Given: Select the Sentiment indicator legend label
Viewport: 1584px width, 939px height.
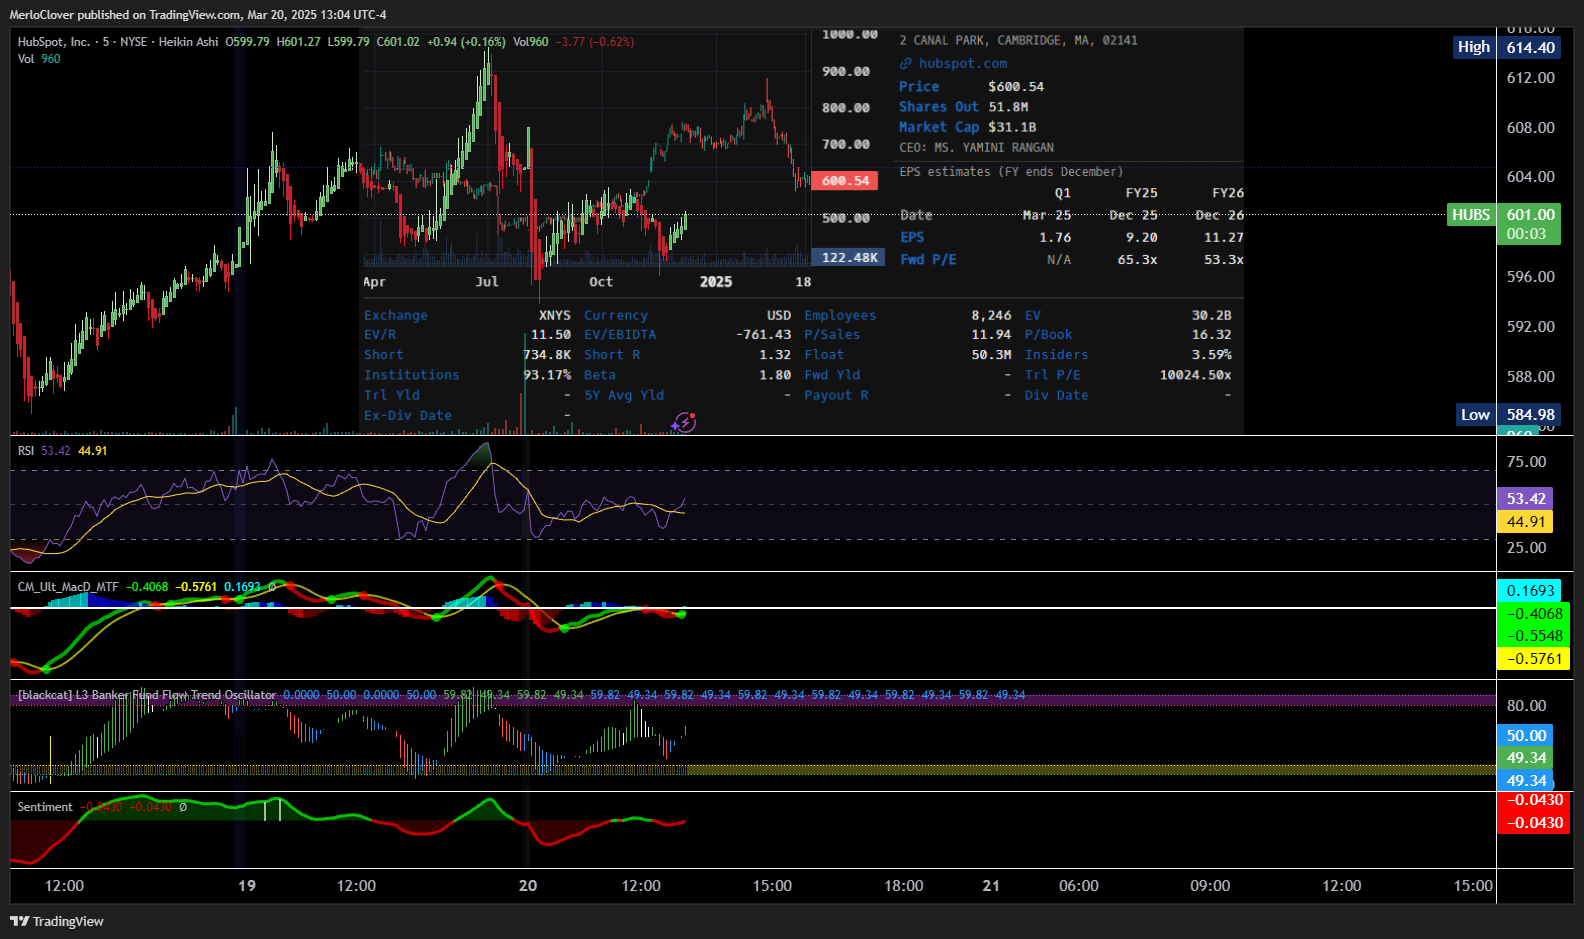Looking at the screenshot, I should (x=45, y=807).
